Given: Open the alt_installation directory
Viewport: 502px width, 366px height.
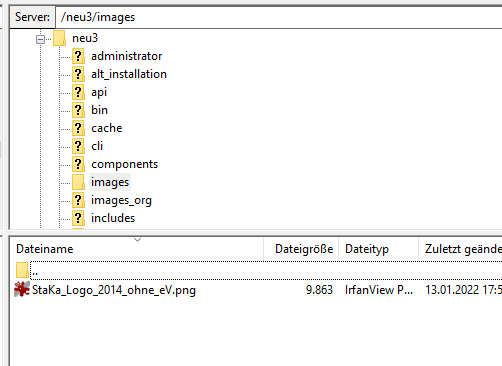Looking at the screenshot, I should point(129,74).
